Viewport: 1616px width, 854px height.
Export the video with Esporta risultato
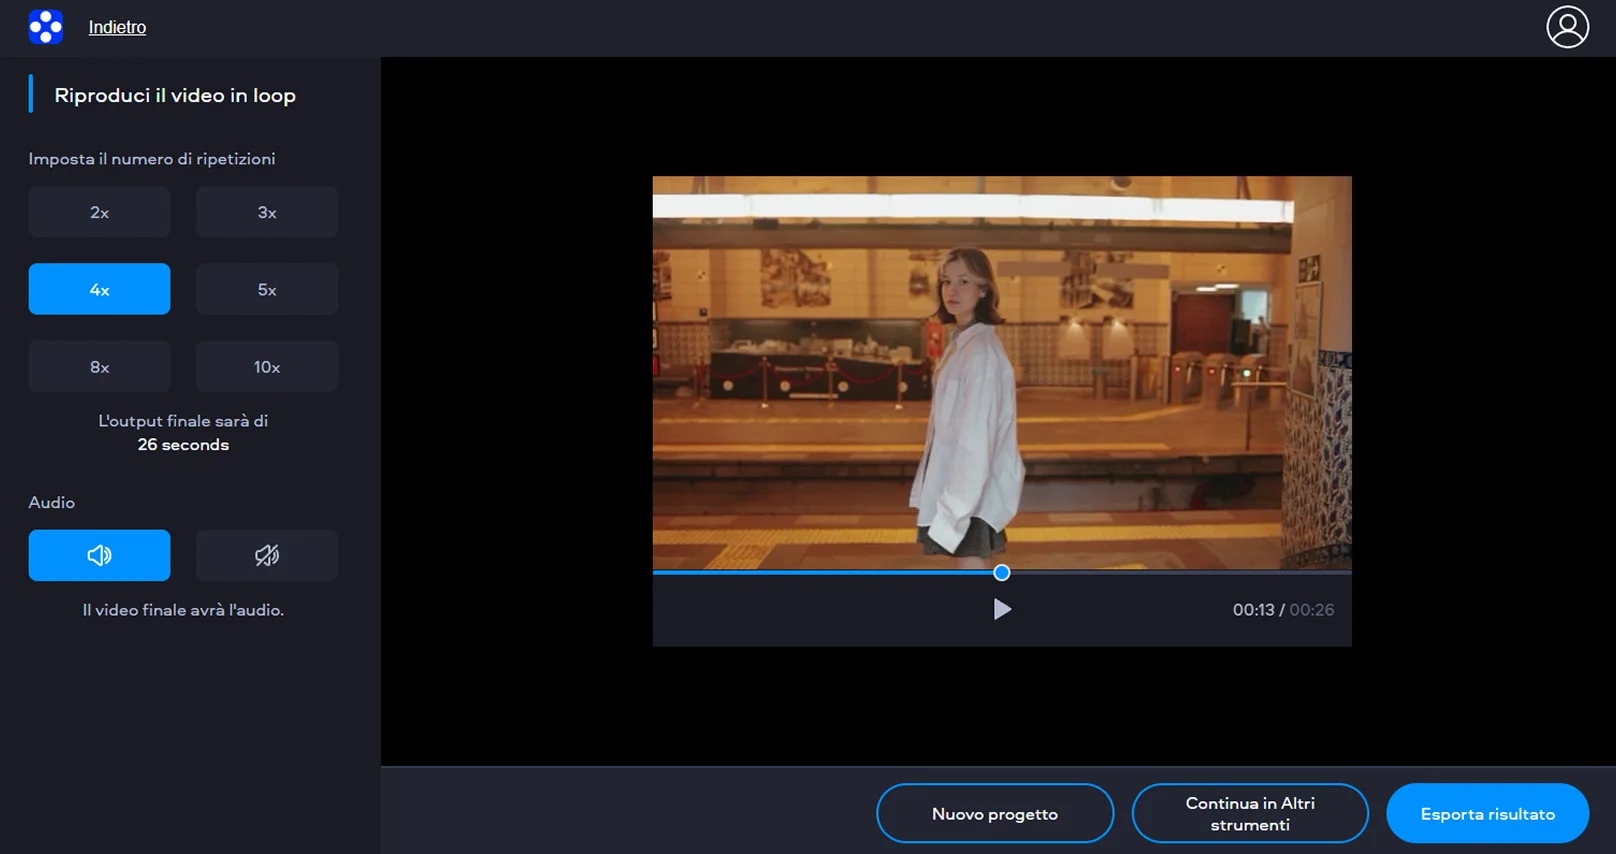pos(1487,813)
